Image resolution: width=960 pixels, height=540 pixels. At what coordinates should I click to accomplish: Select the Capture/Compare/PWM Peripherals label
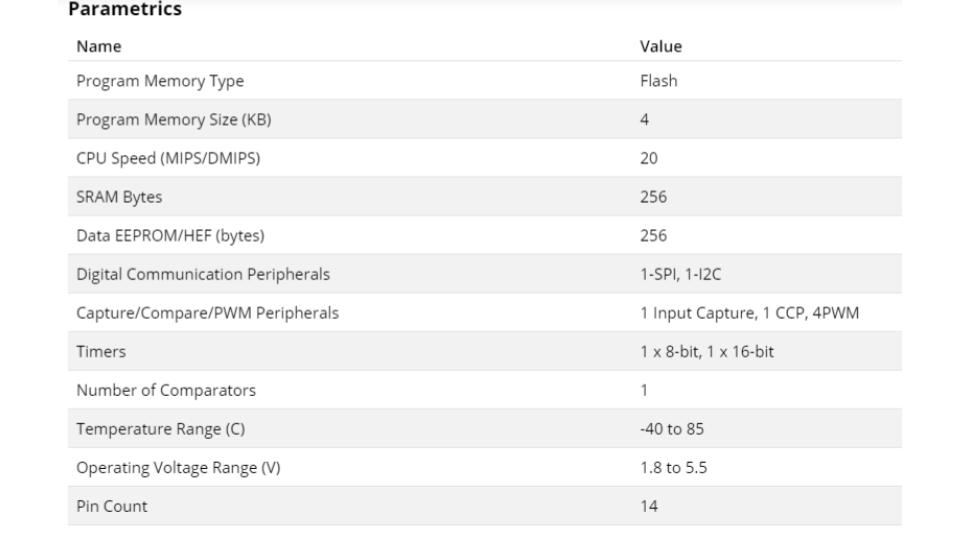point(207,313)
